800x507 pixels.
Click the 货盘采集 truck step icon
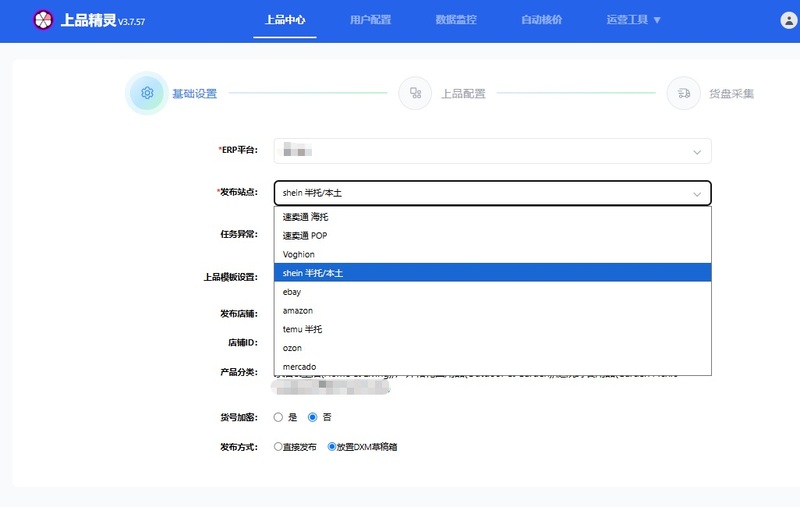[x=684, y=93]
